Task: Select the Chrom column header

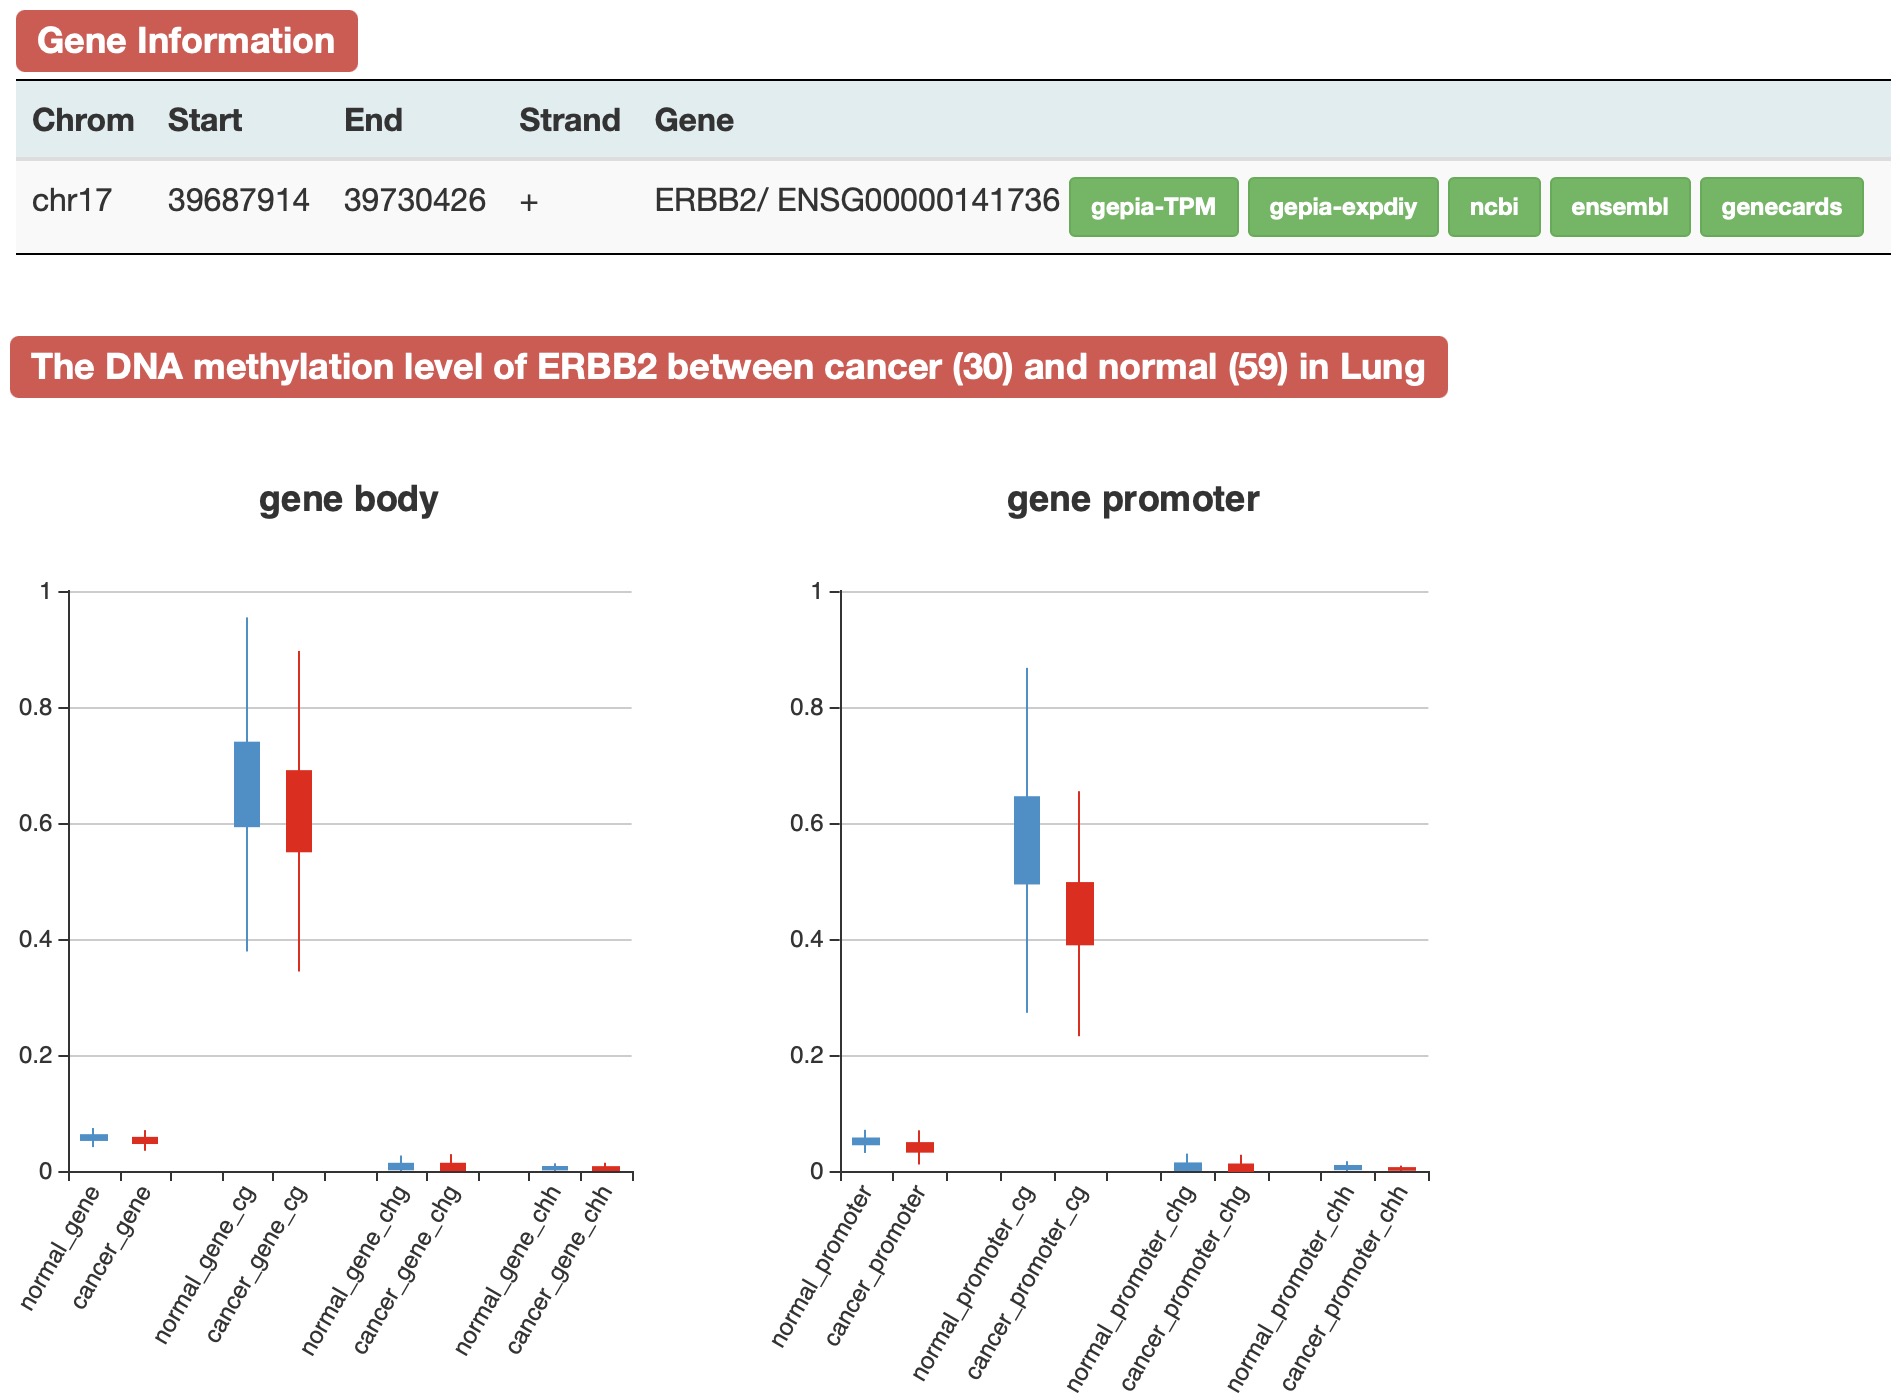Action: point(83,120)
